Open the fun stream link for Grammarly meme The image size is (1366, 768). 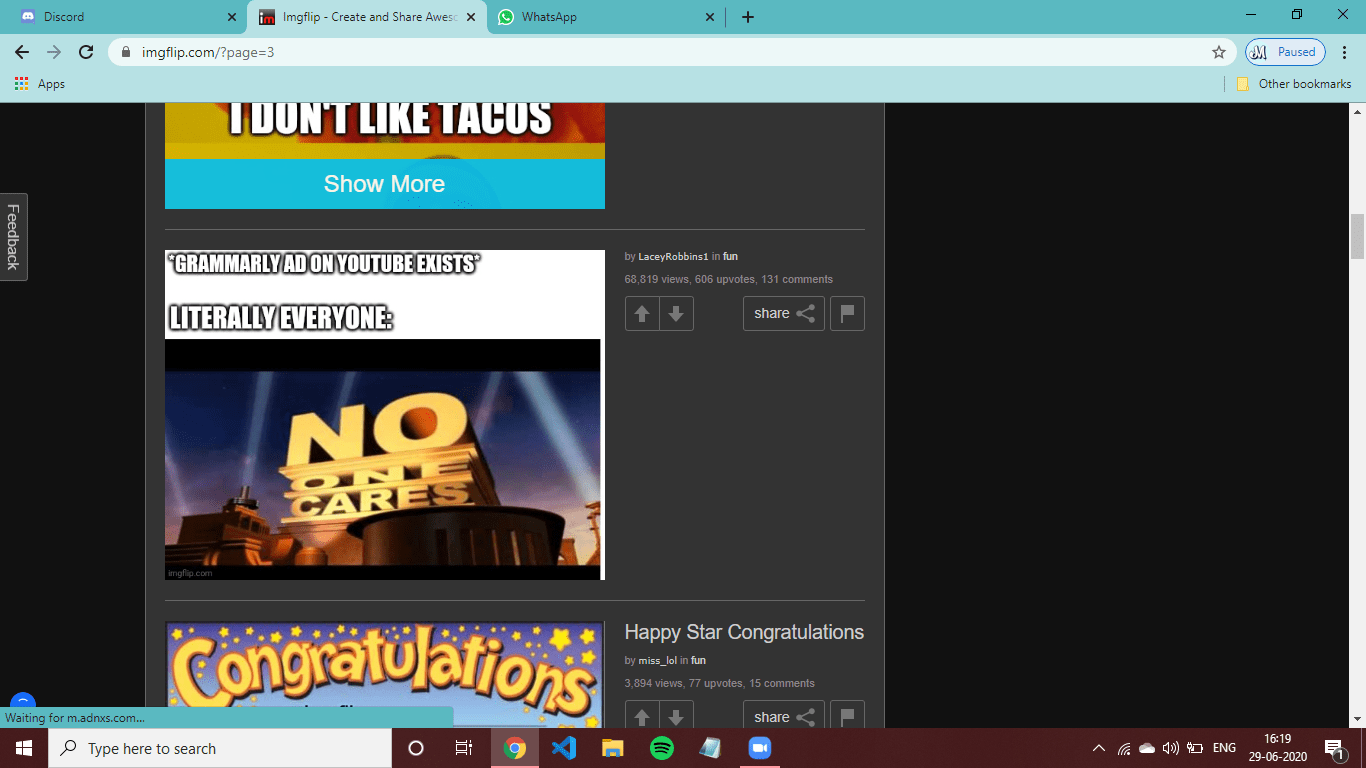pyautogui.click(x=730, y=257)
